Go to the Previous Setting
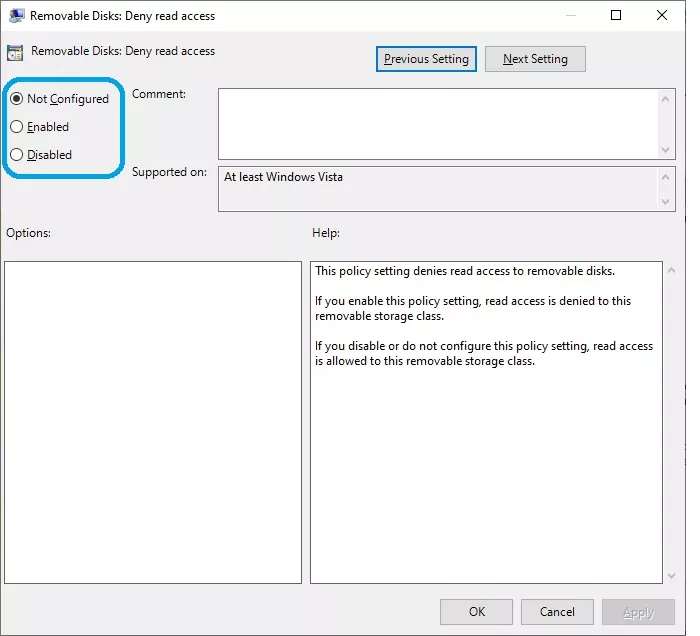 click(426, 59)
